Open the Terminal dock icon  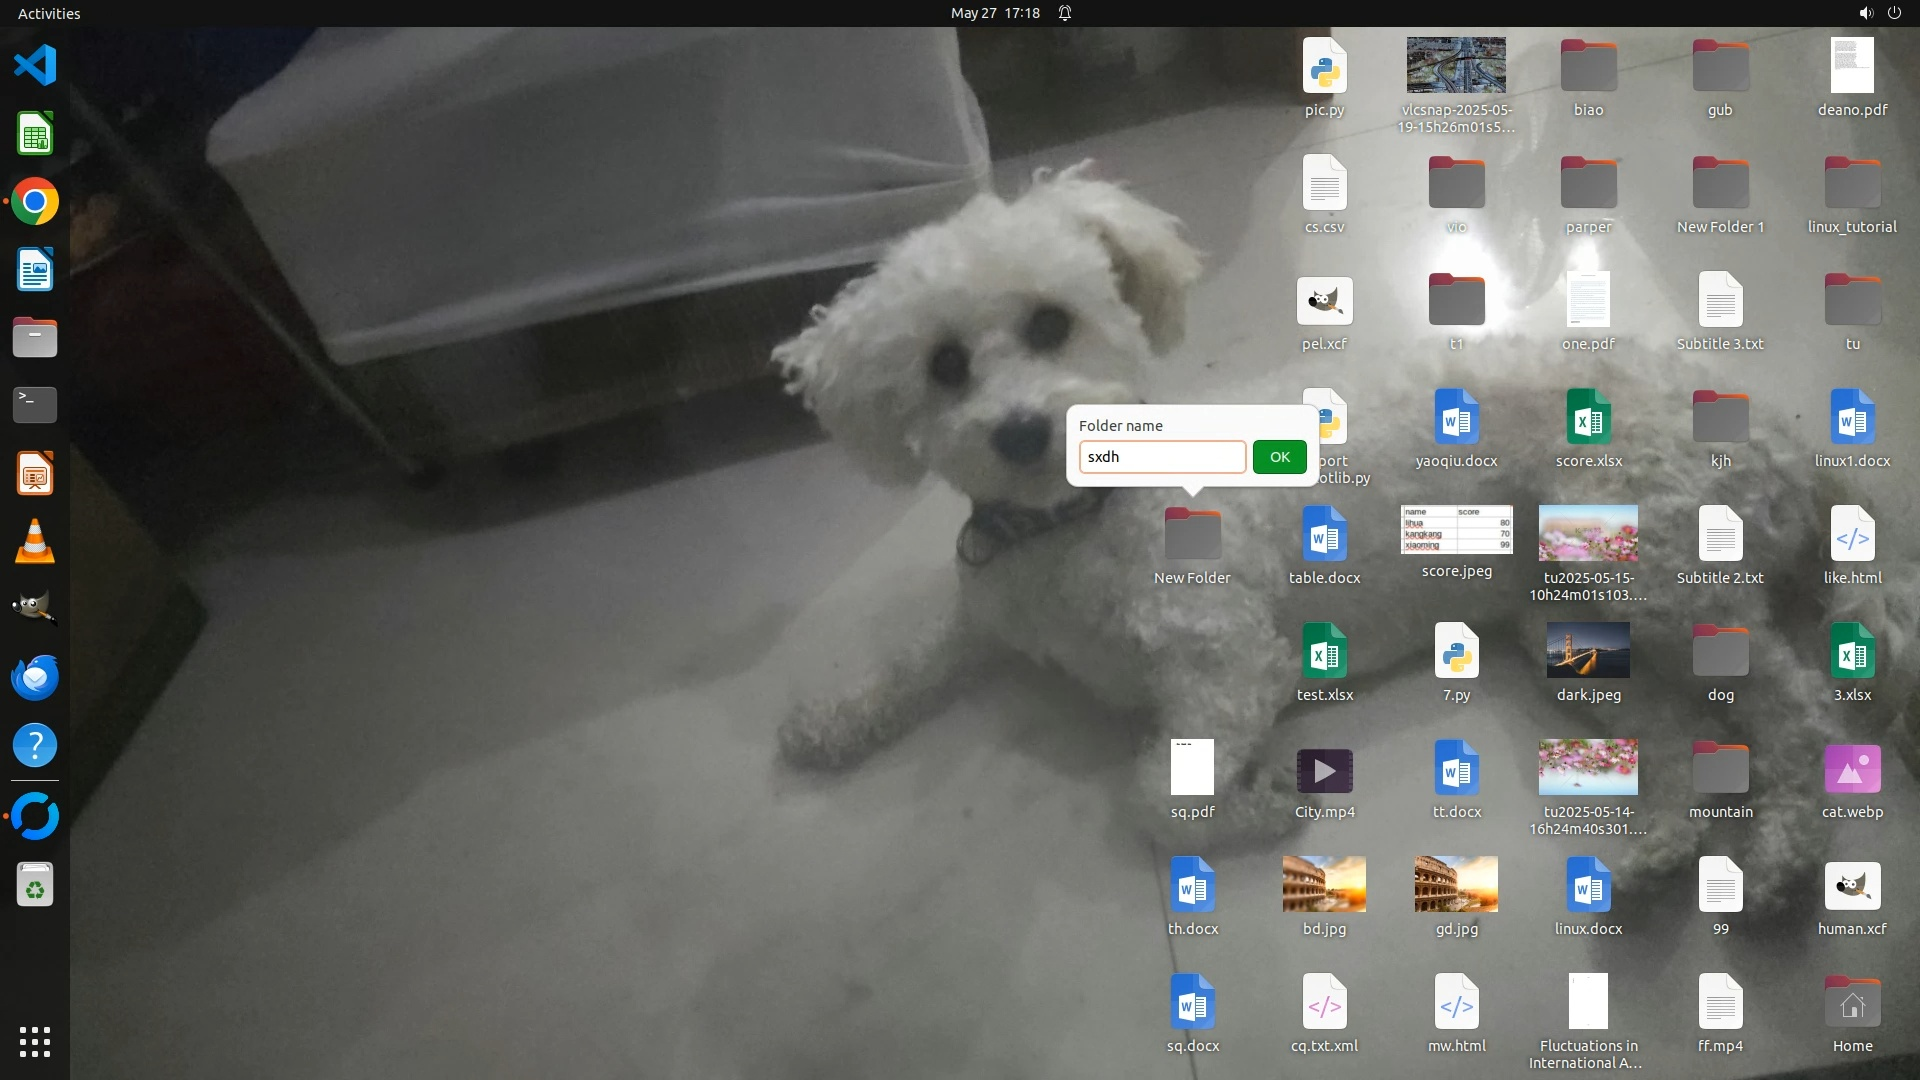click(35, 405)
